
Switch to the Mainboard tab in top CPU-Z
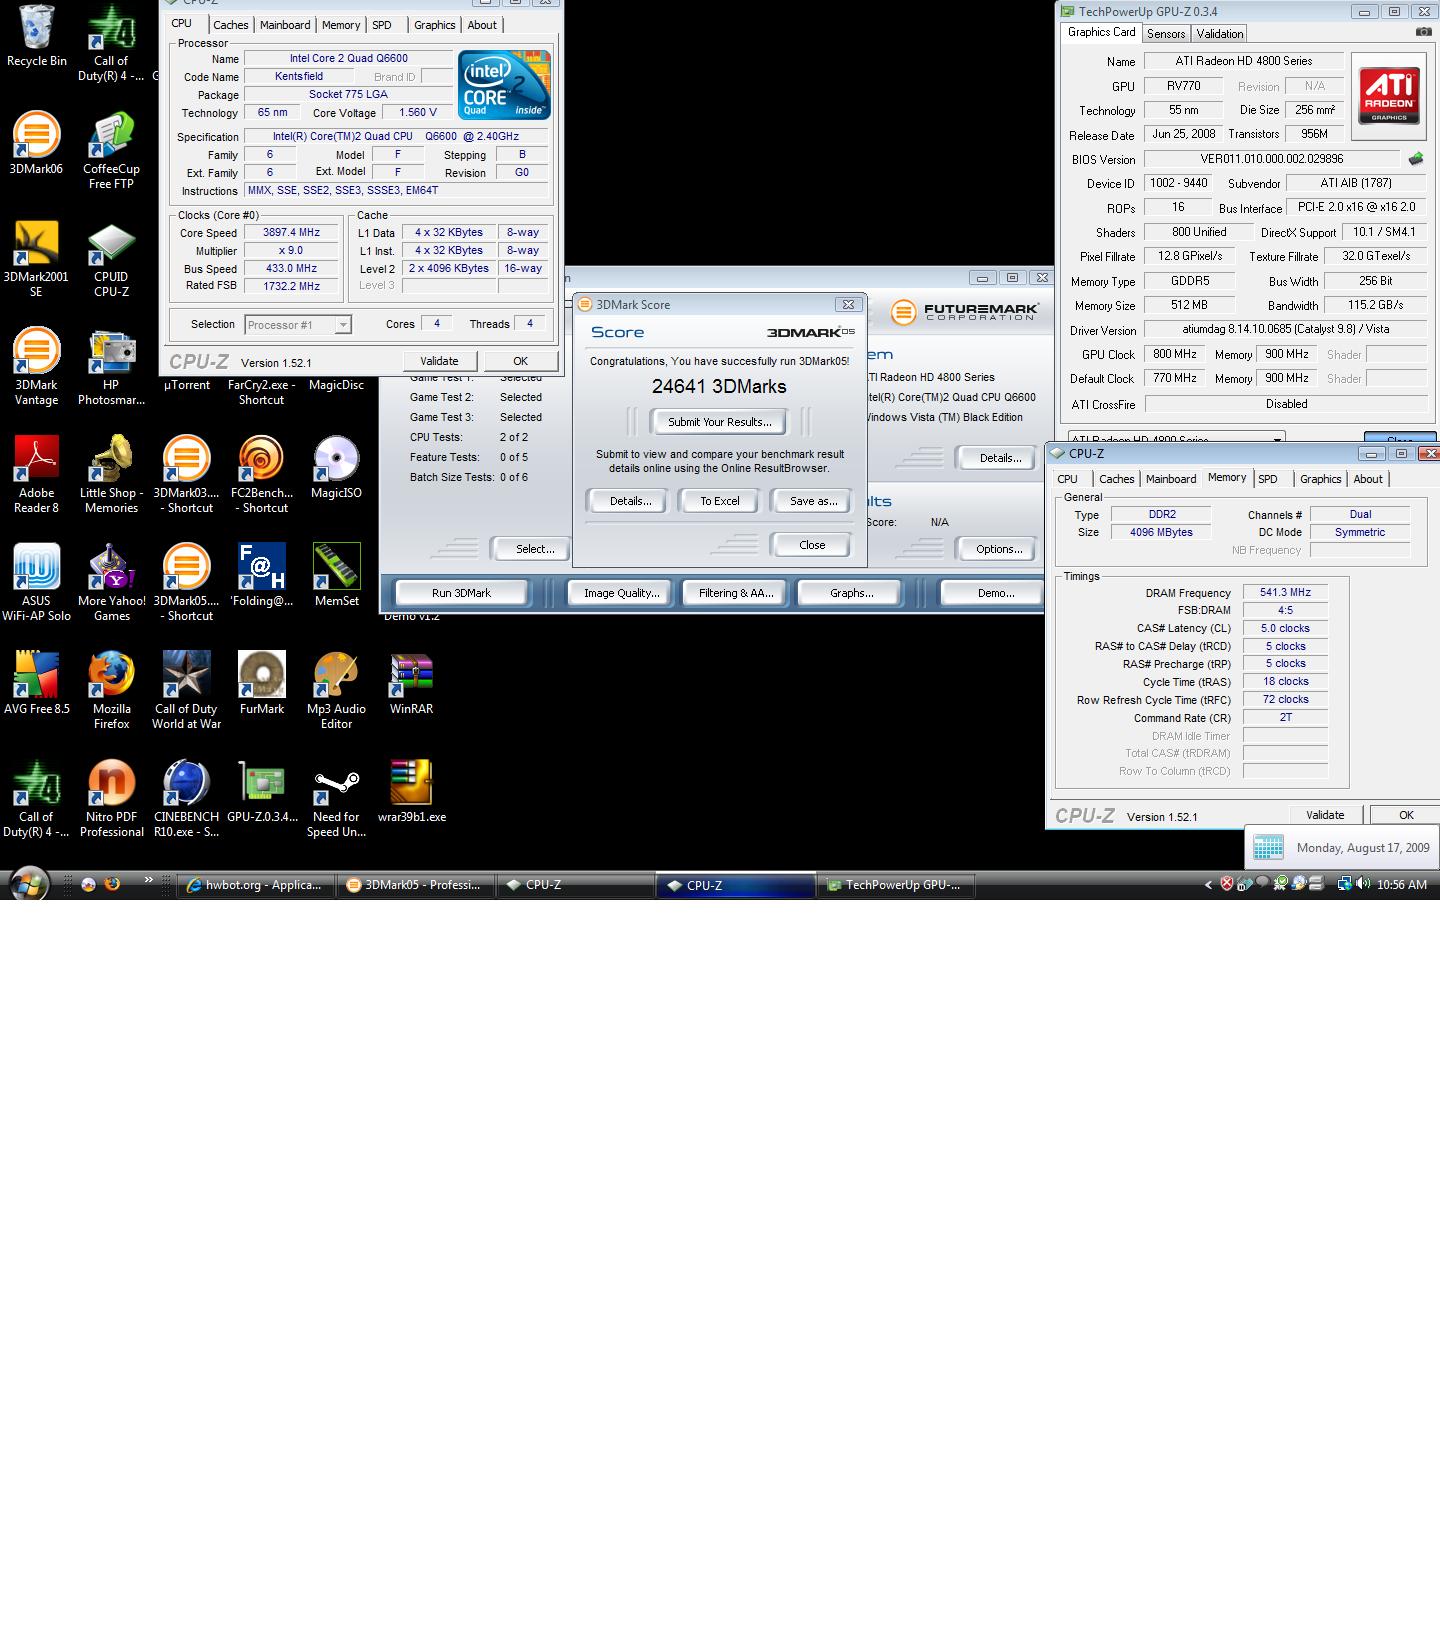285,25
